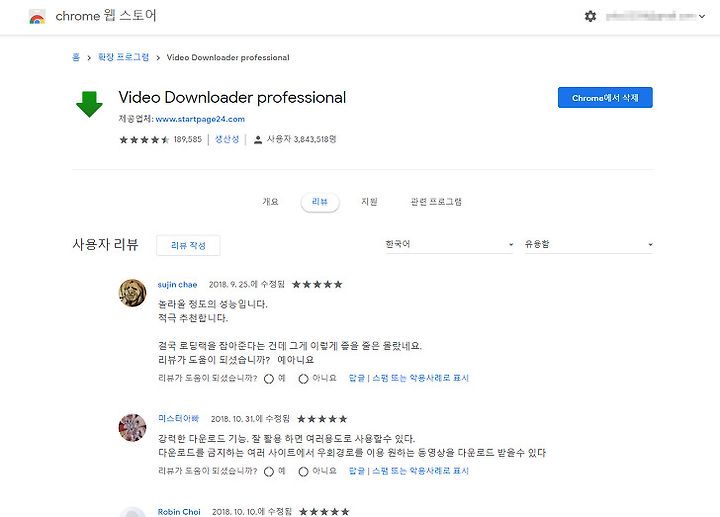The image size is (720, 517).
Task: Click the user count person icon
Action: [x=258, y=140]
